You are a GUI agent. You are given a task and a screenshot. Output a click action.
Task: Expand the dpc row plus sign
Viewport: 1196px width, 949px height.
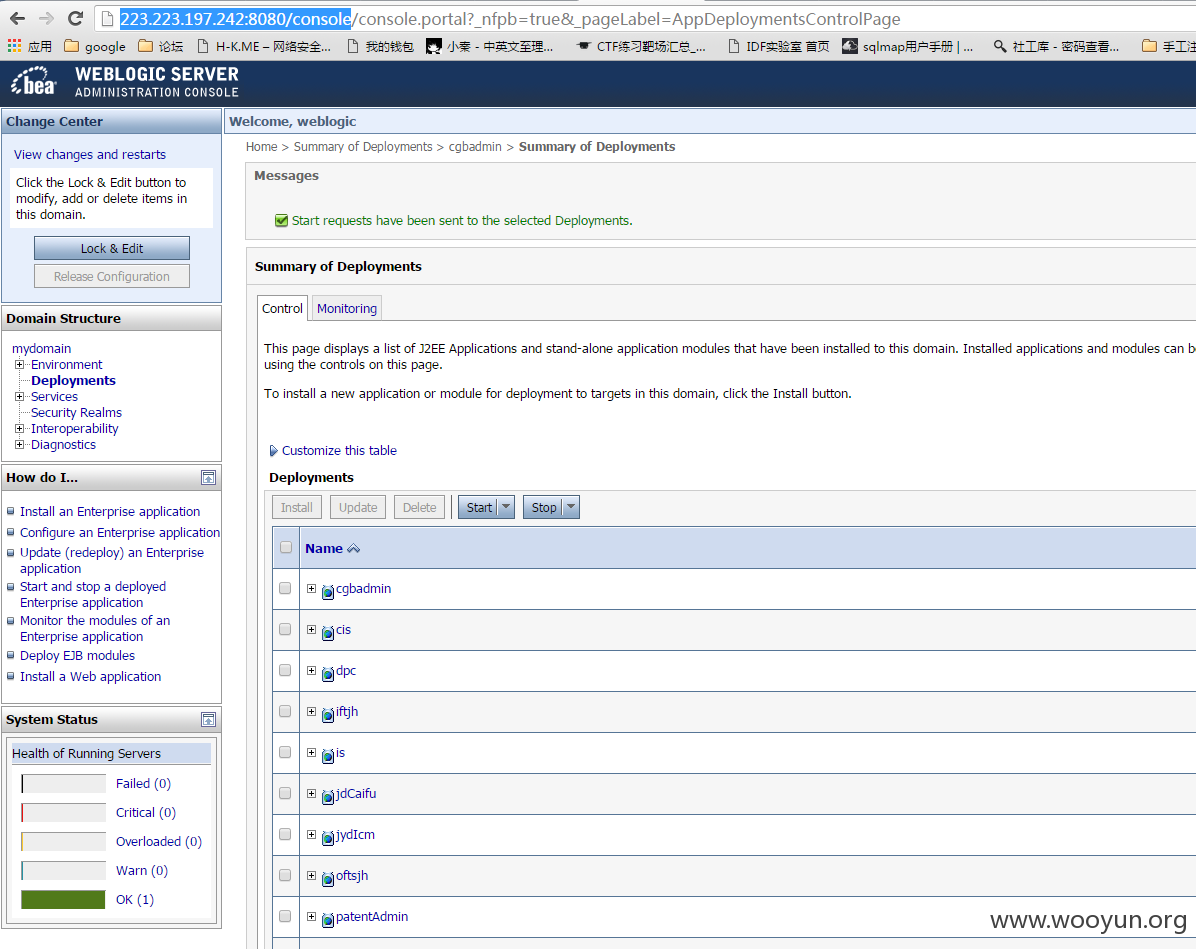pos(311,671)
